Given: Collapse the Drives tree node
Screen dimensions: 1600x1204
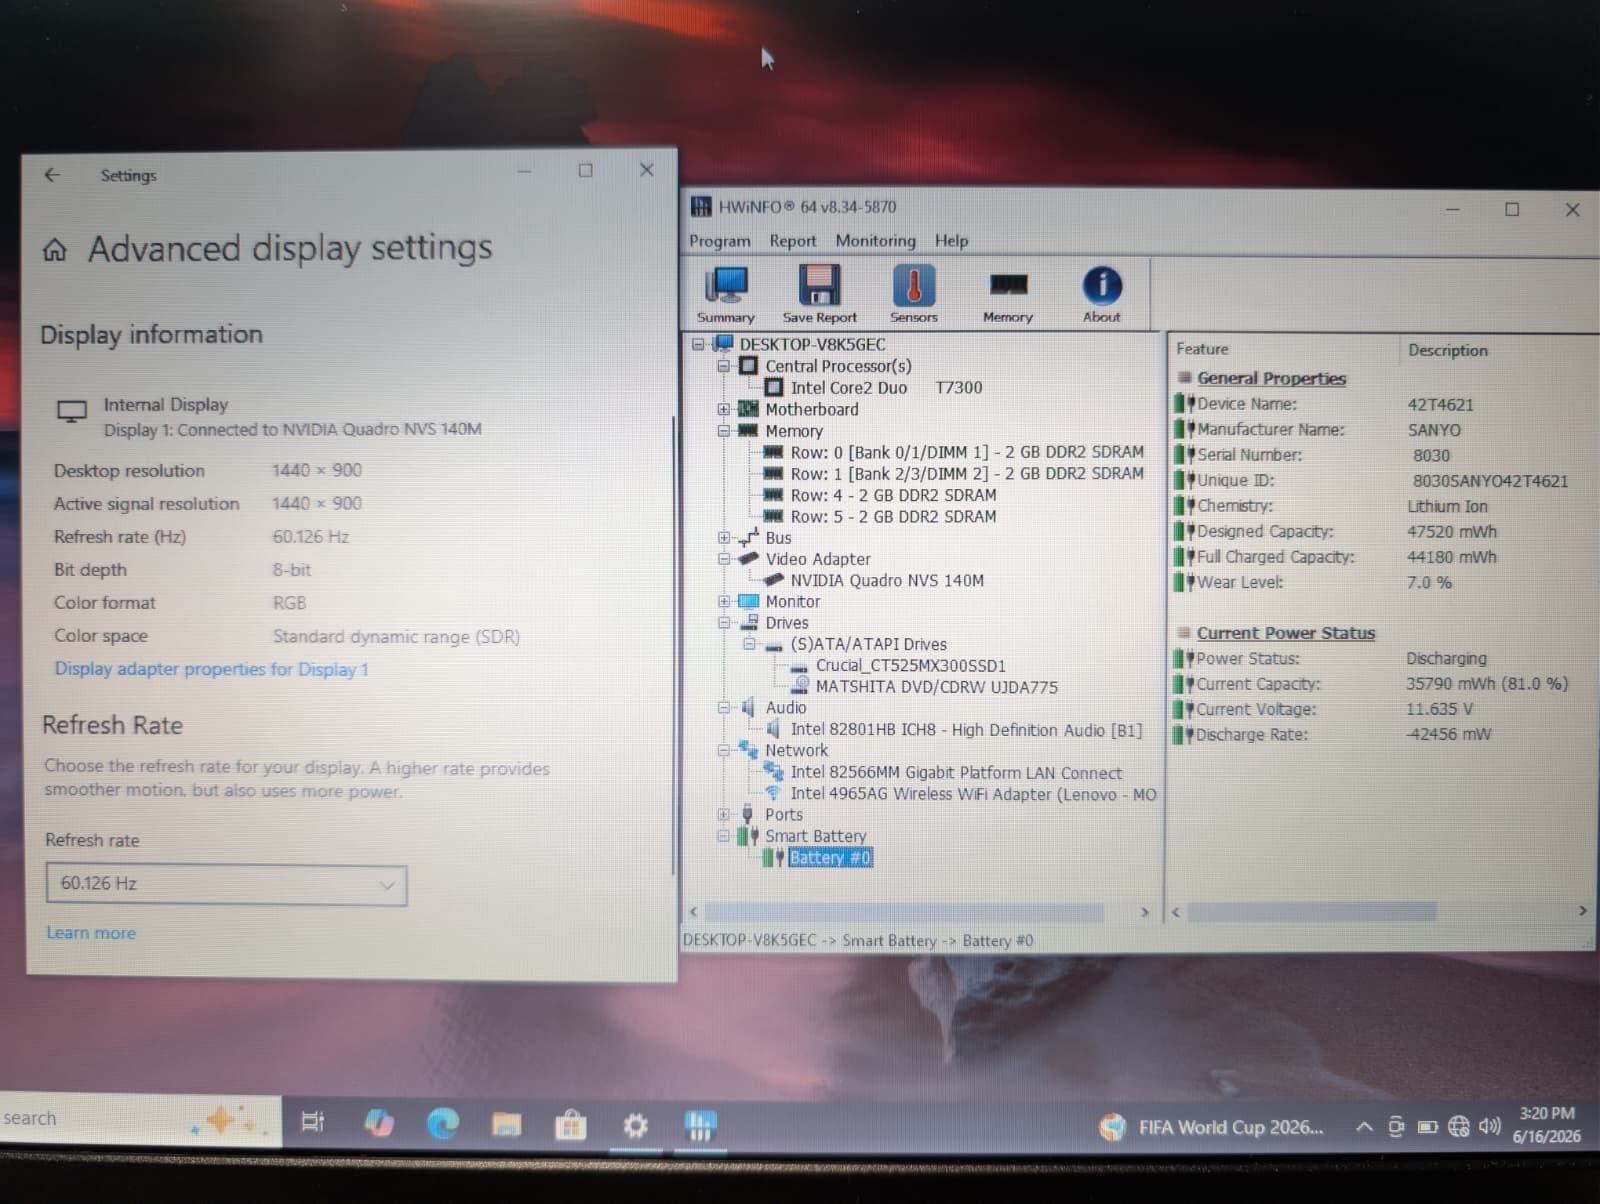Looking at the screenshot, I should [724, 622].
